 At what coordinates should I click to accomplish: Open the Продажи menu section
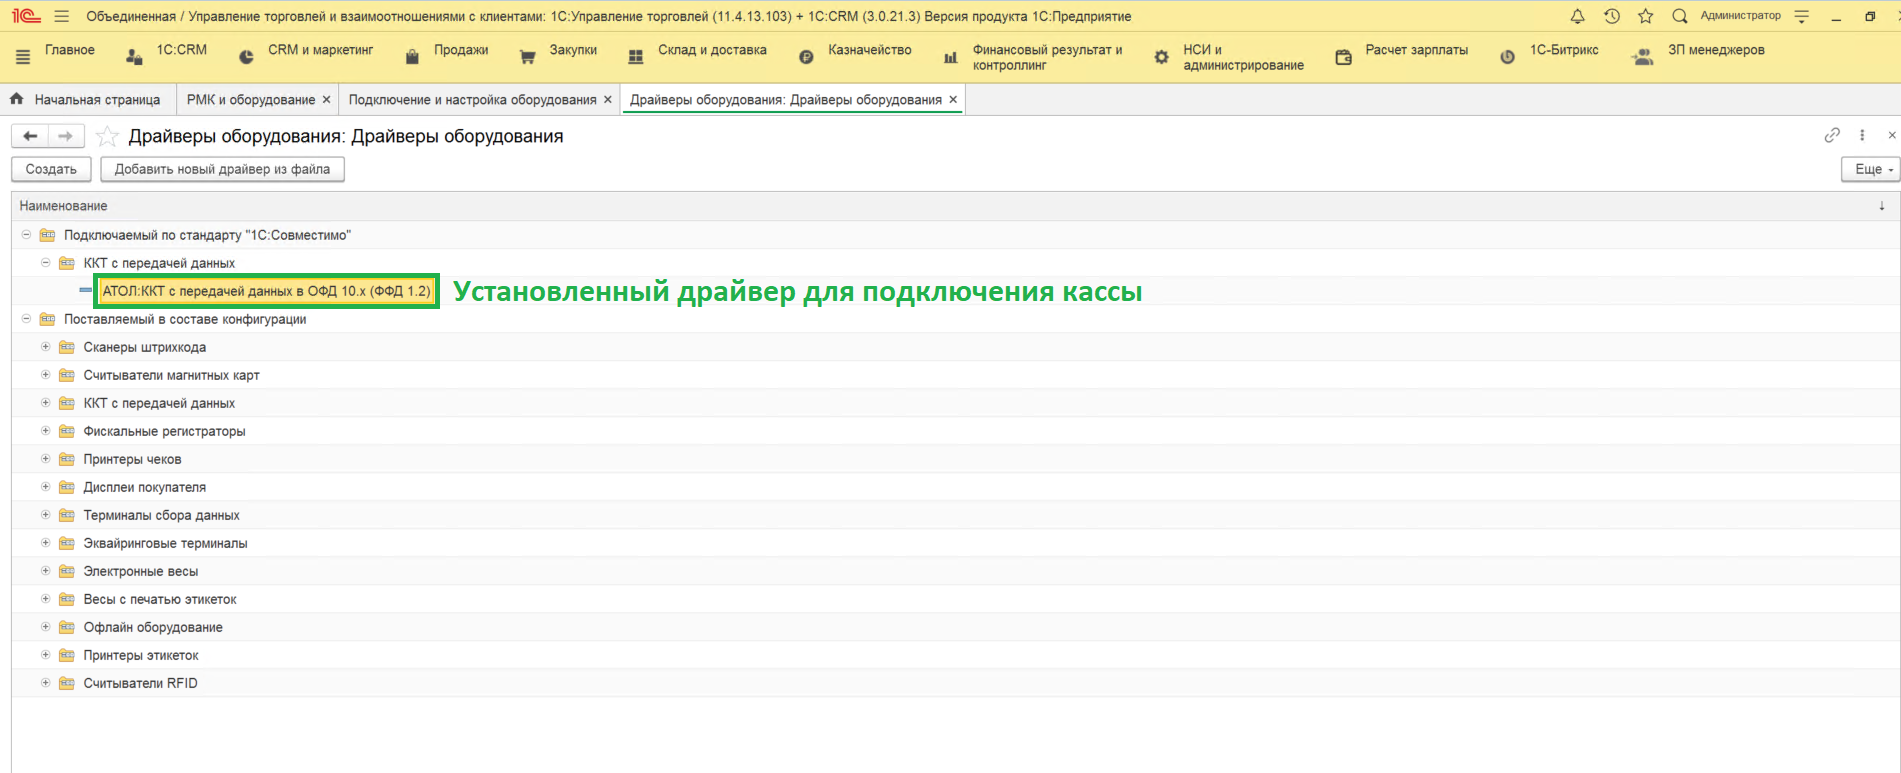pos(460,50)
